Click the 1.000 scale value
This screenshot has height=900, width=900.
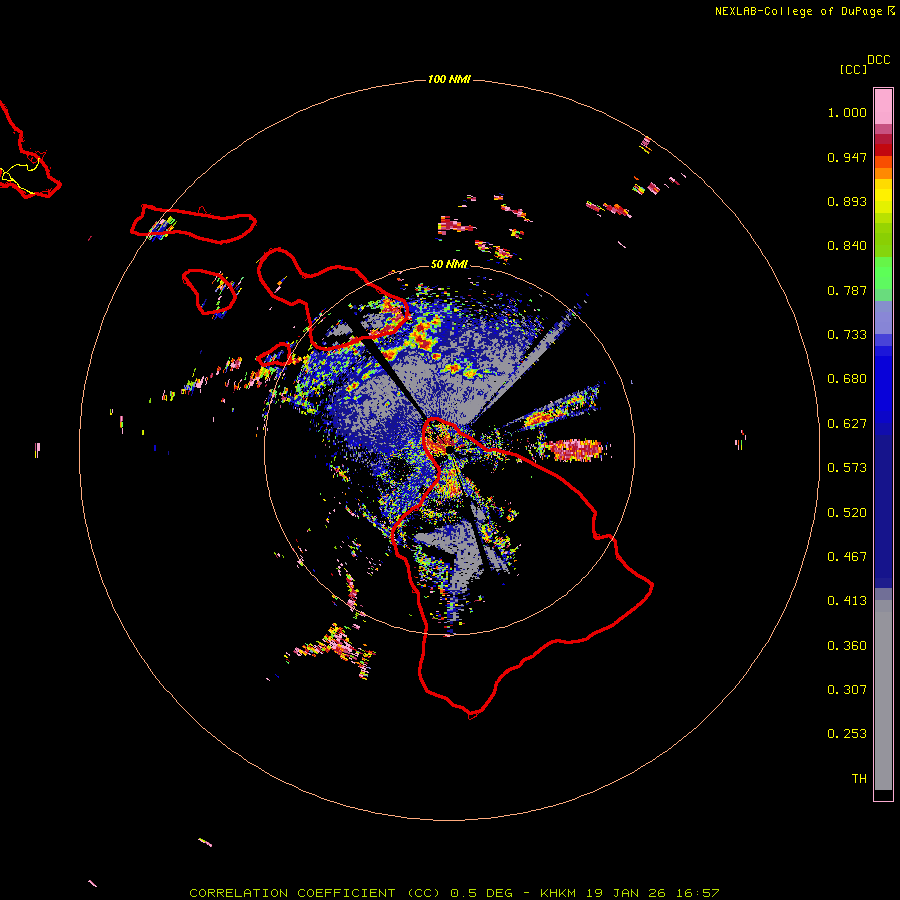[847, 112]
